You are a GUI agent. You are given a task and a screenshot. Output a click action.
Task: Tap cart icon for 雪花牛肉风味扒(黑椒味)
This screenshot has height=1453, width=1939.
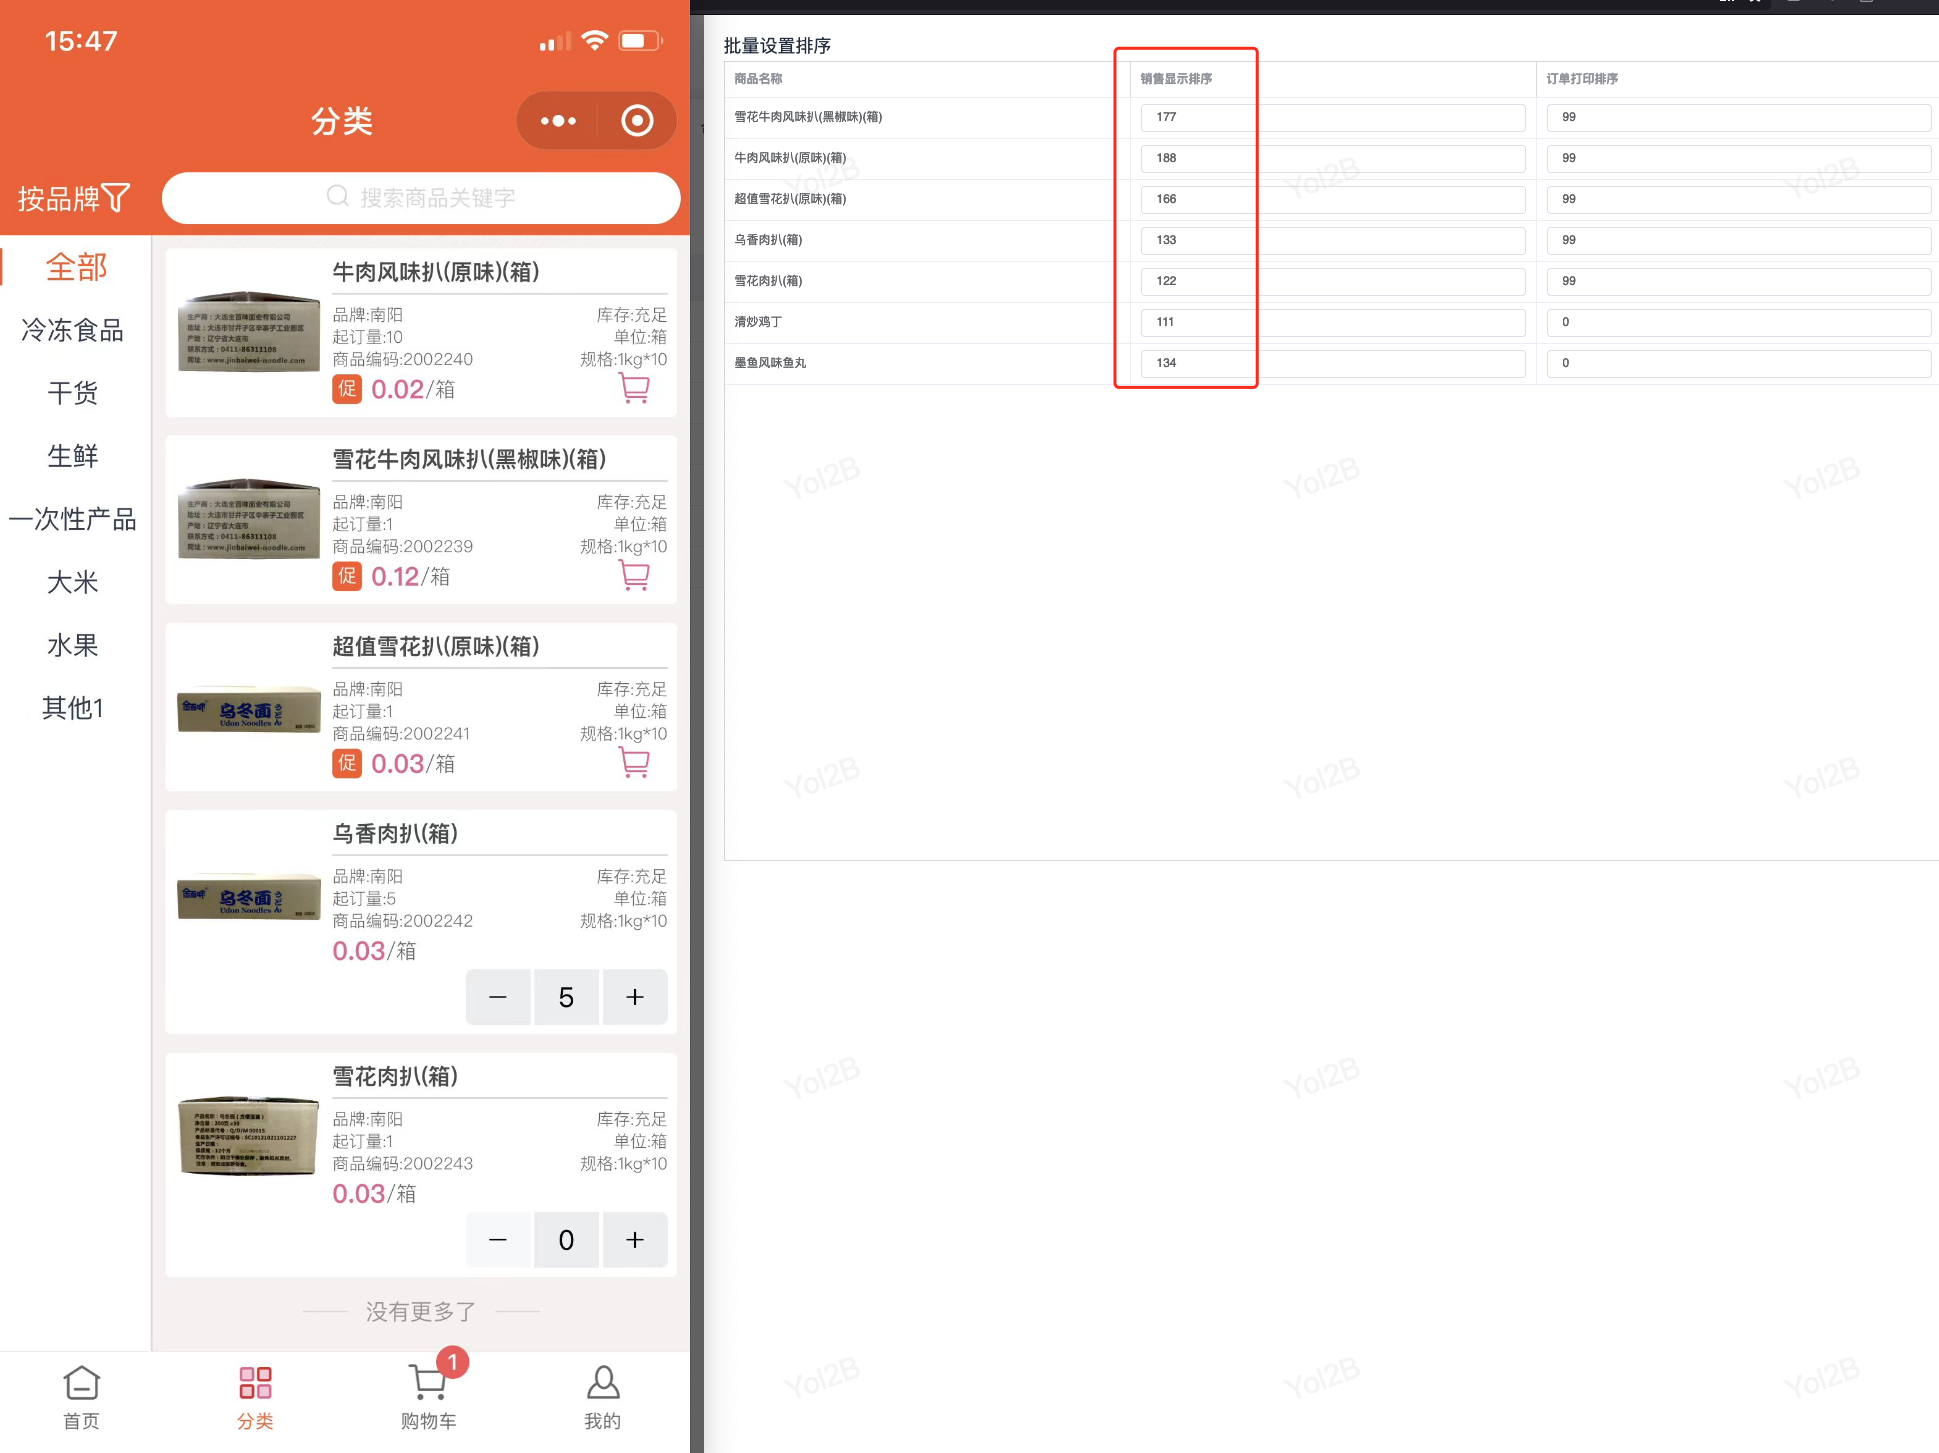(634, 575)
